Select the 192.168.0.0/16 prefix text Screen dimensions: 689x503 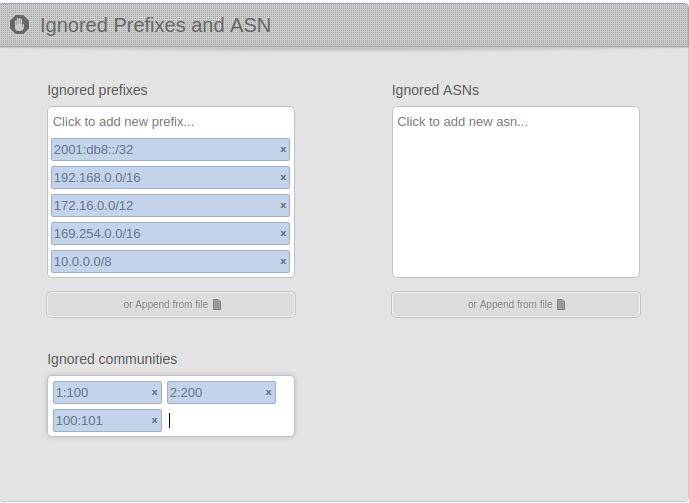(x=97, y=177)
